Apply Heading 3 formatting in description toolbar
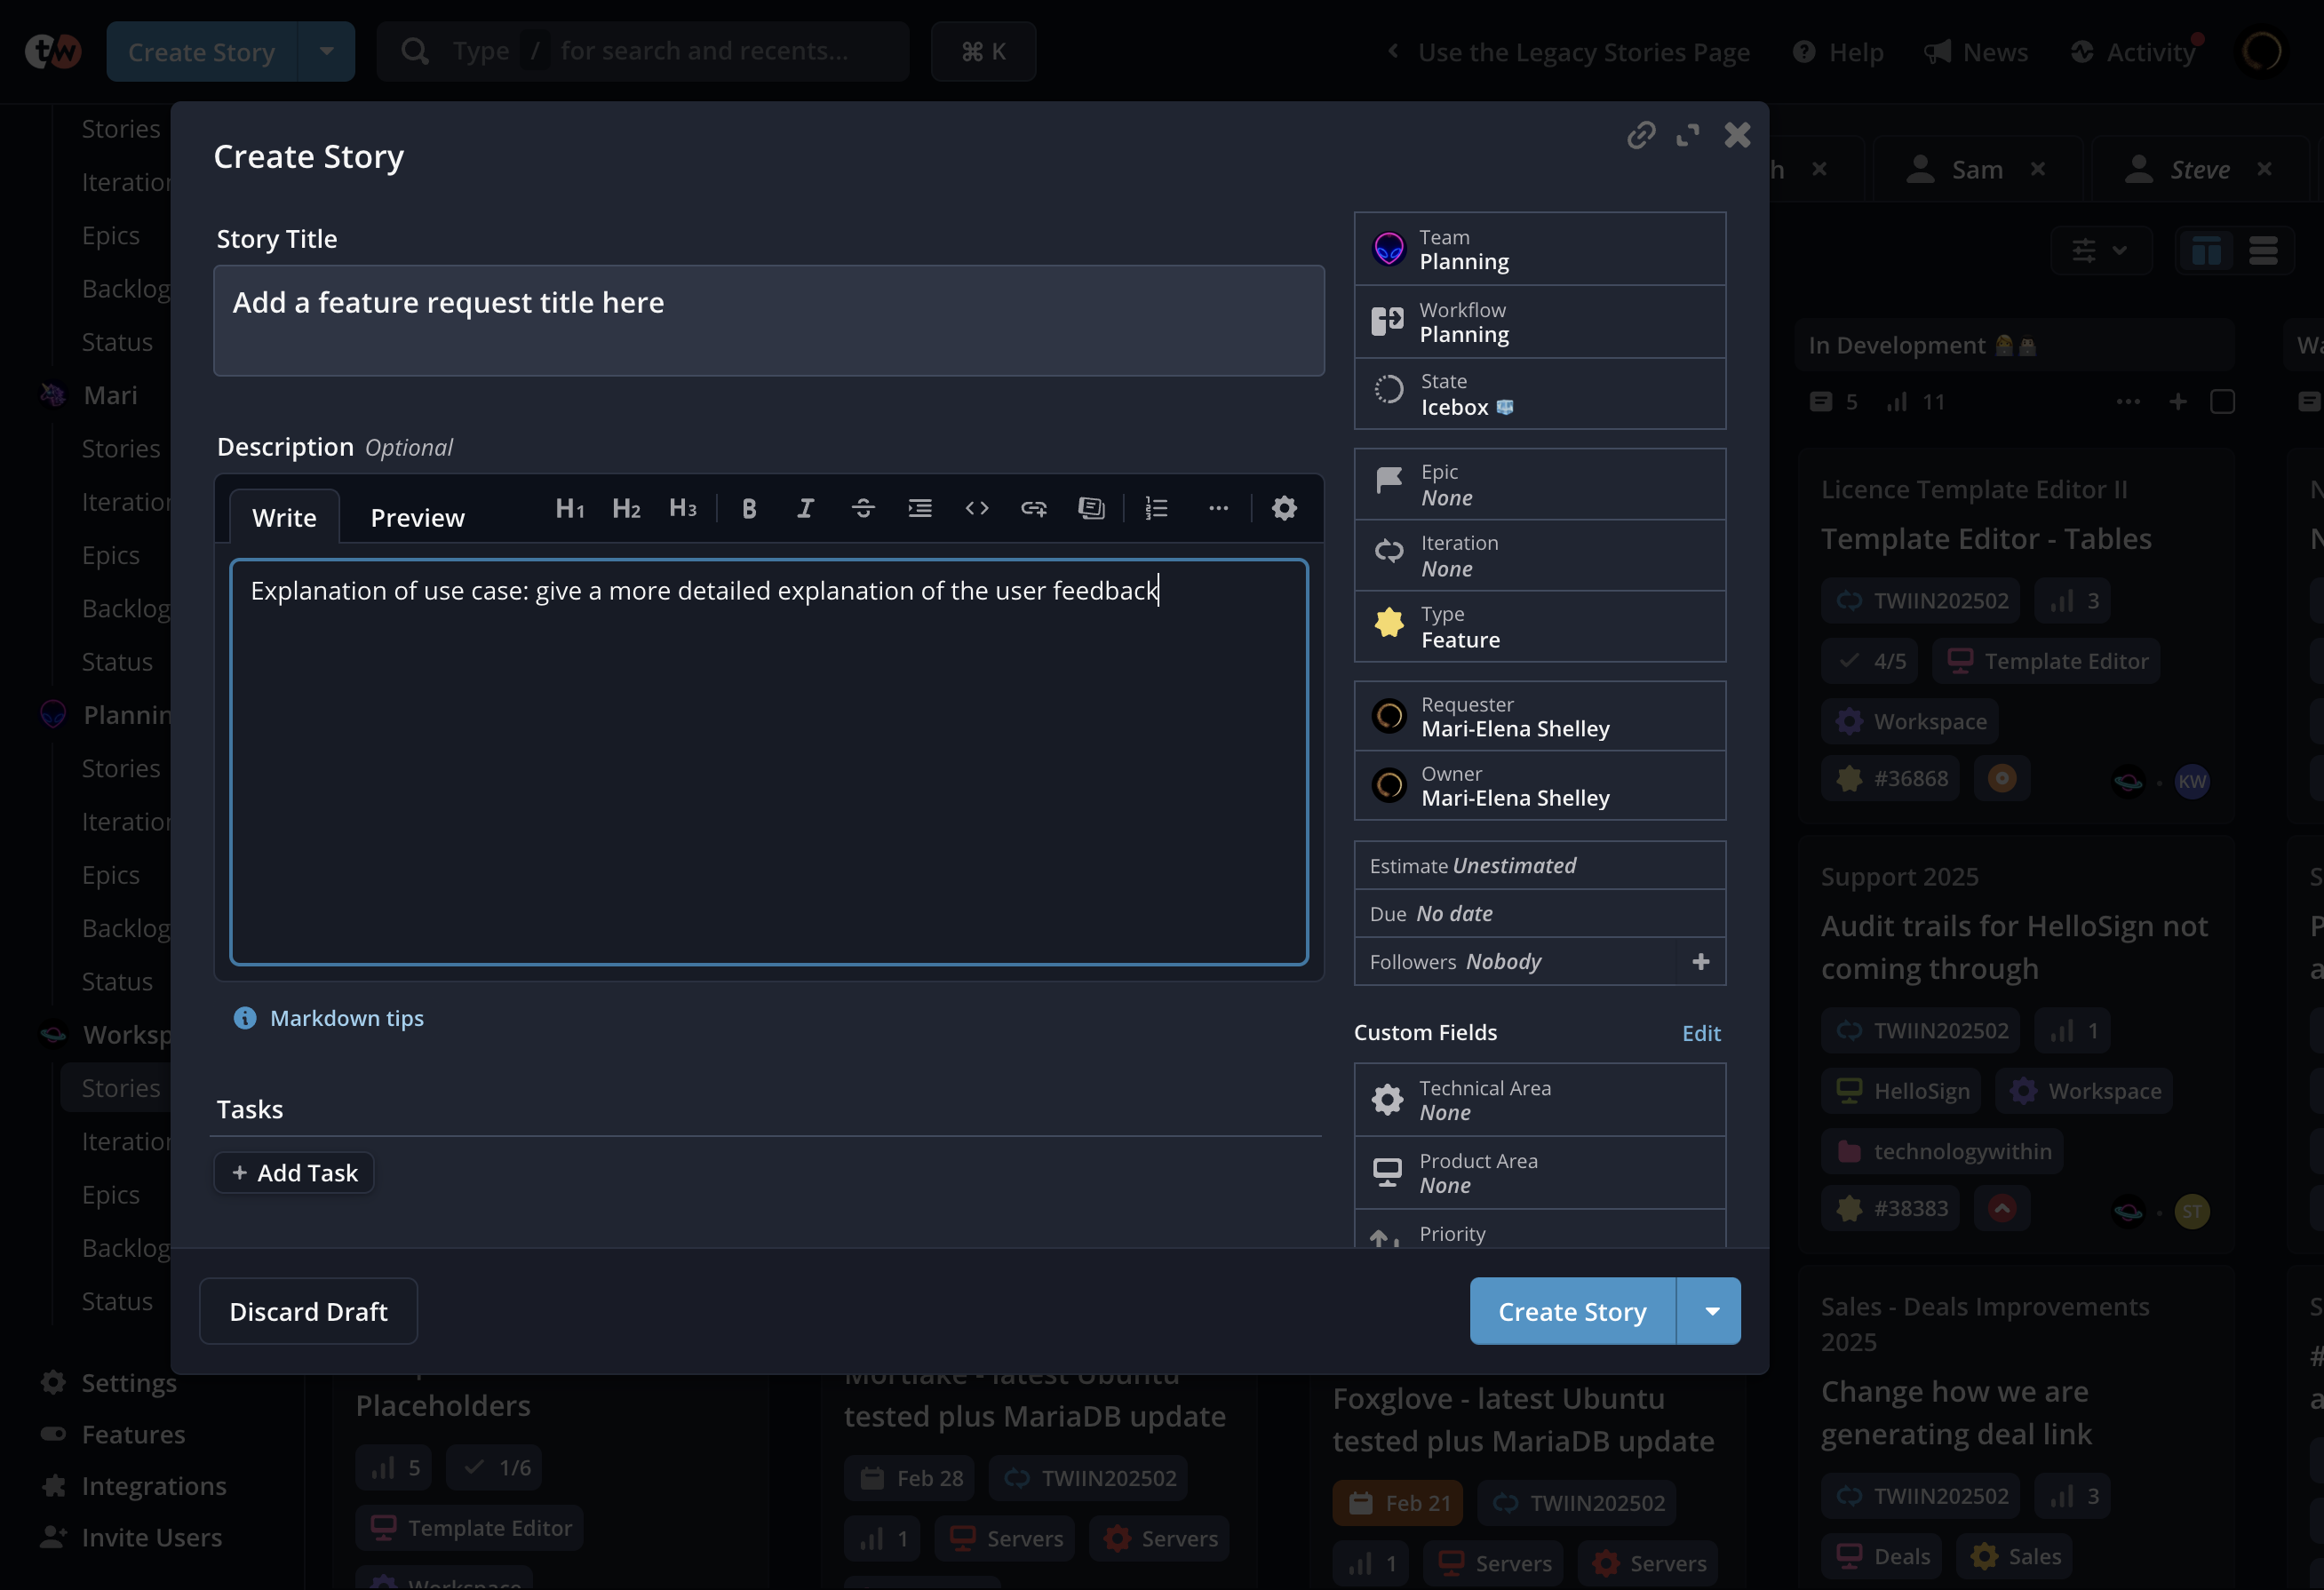Screen dimensions: 2324x1590 (x=683, y=509)
